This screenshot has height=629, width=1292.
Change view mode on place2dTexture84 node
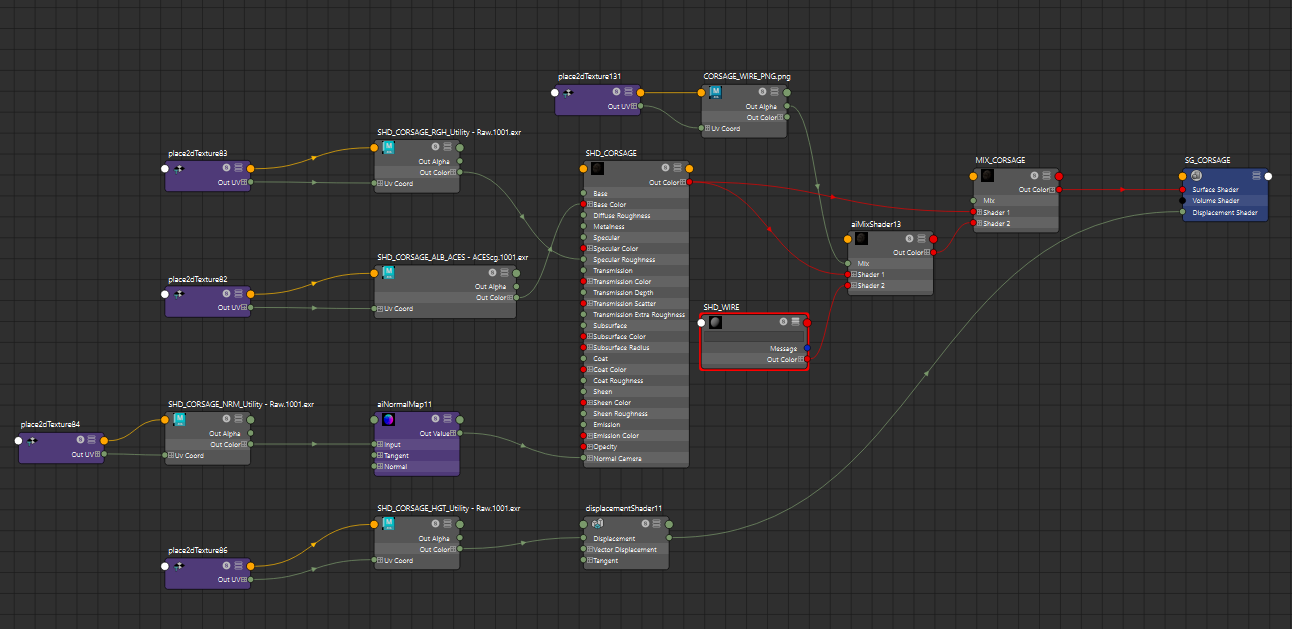tap(92, 440)
